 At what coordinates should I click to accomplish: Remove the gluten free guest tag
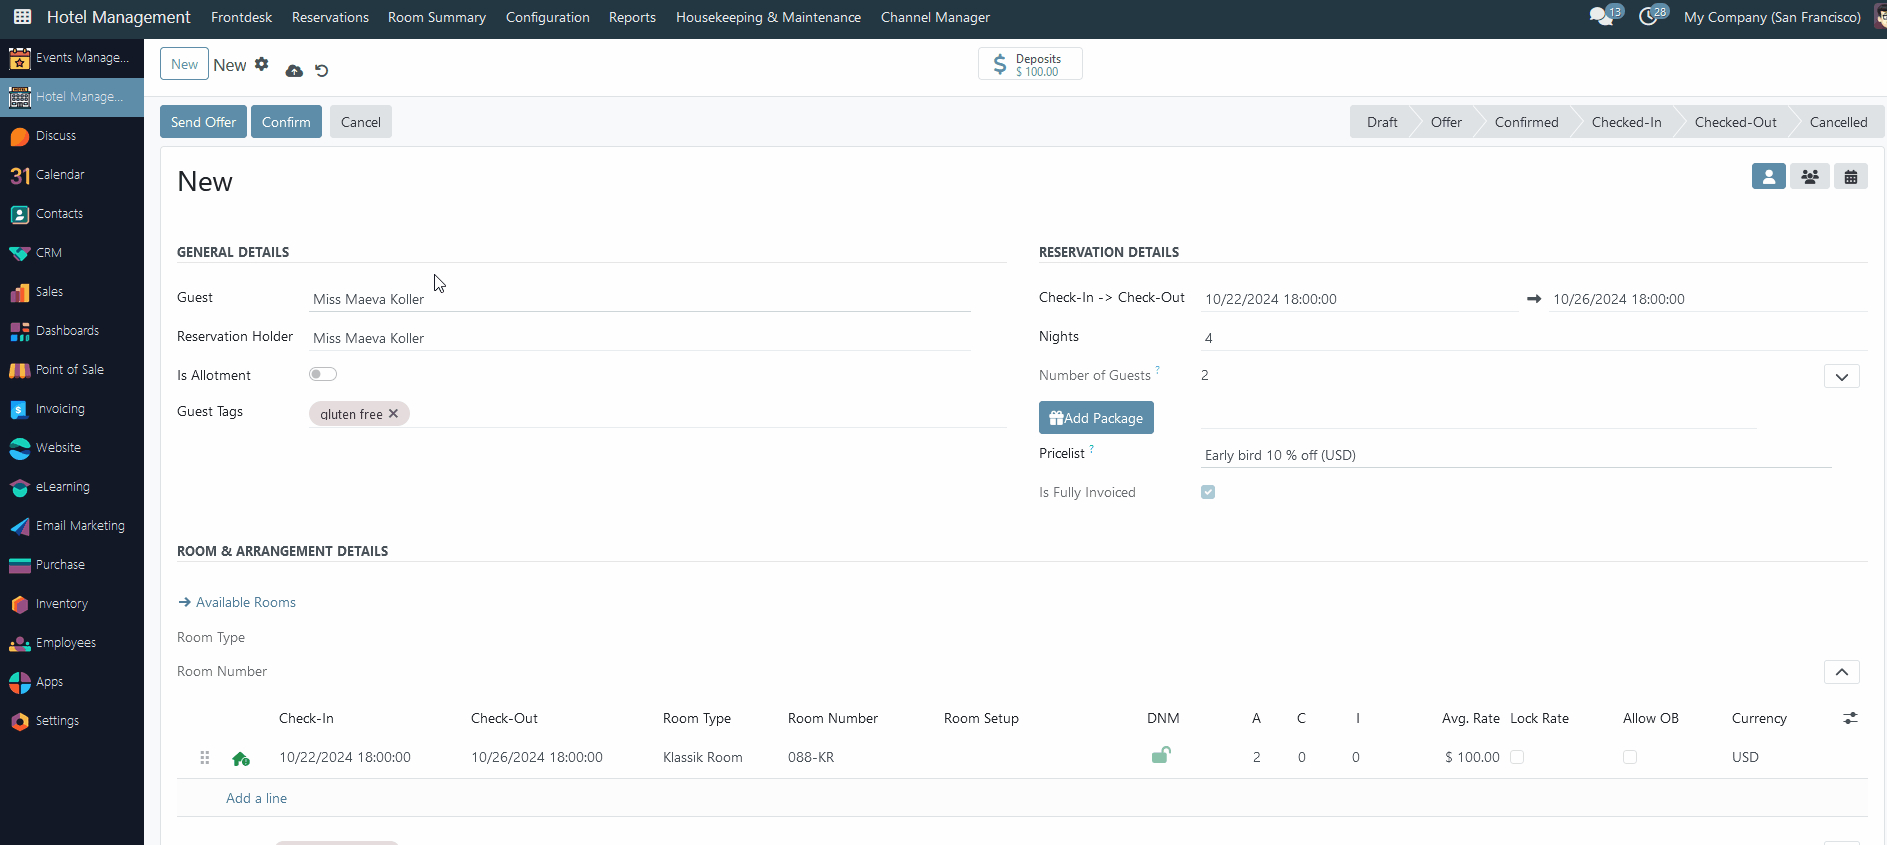click(393, 413)
